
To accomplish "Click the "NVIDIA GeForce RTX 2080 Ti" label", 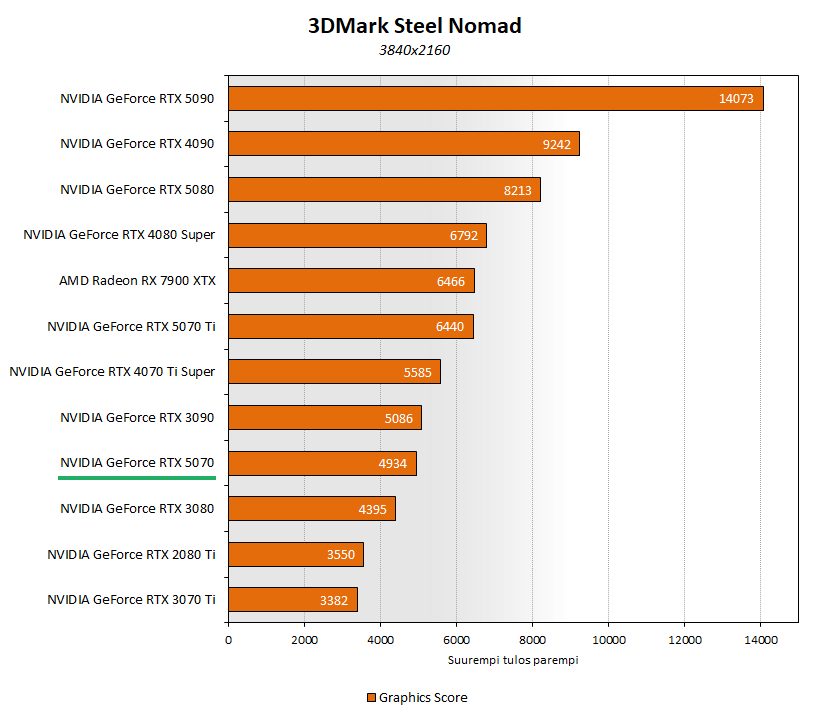I will pos(131,554).
